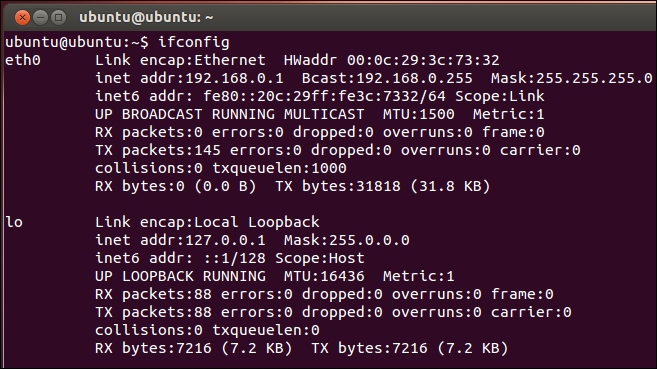The height and width of the screenshot is (369, 657).
Task: Click the MTU:16436 loopback value
Action: pyautogui.click(x=324, y=276)
